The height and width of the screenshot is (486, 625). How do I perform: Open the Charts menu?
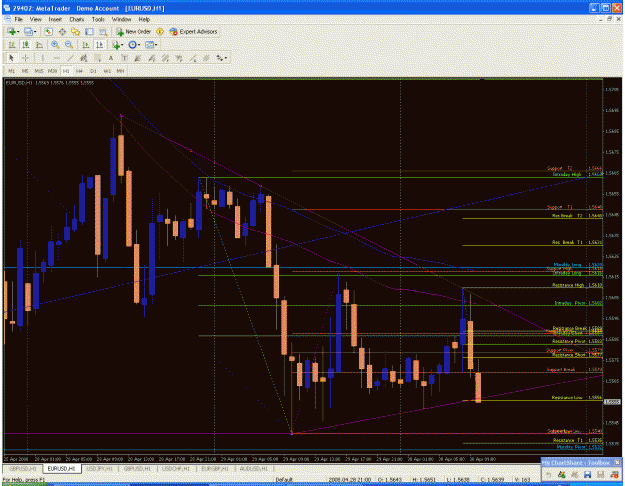point(77,19)
